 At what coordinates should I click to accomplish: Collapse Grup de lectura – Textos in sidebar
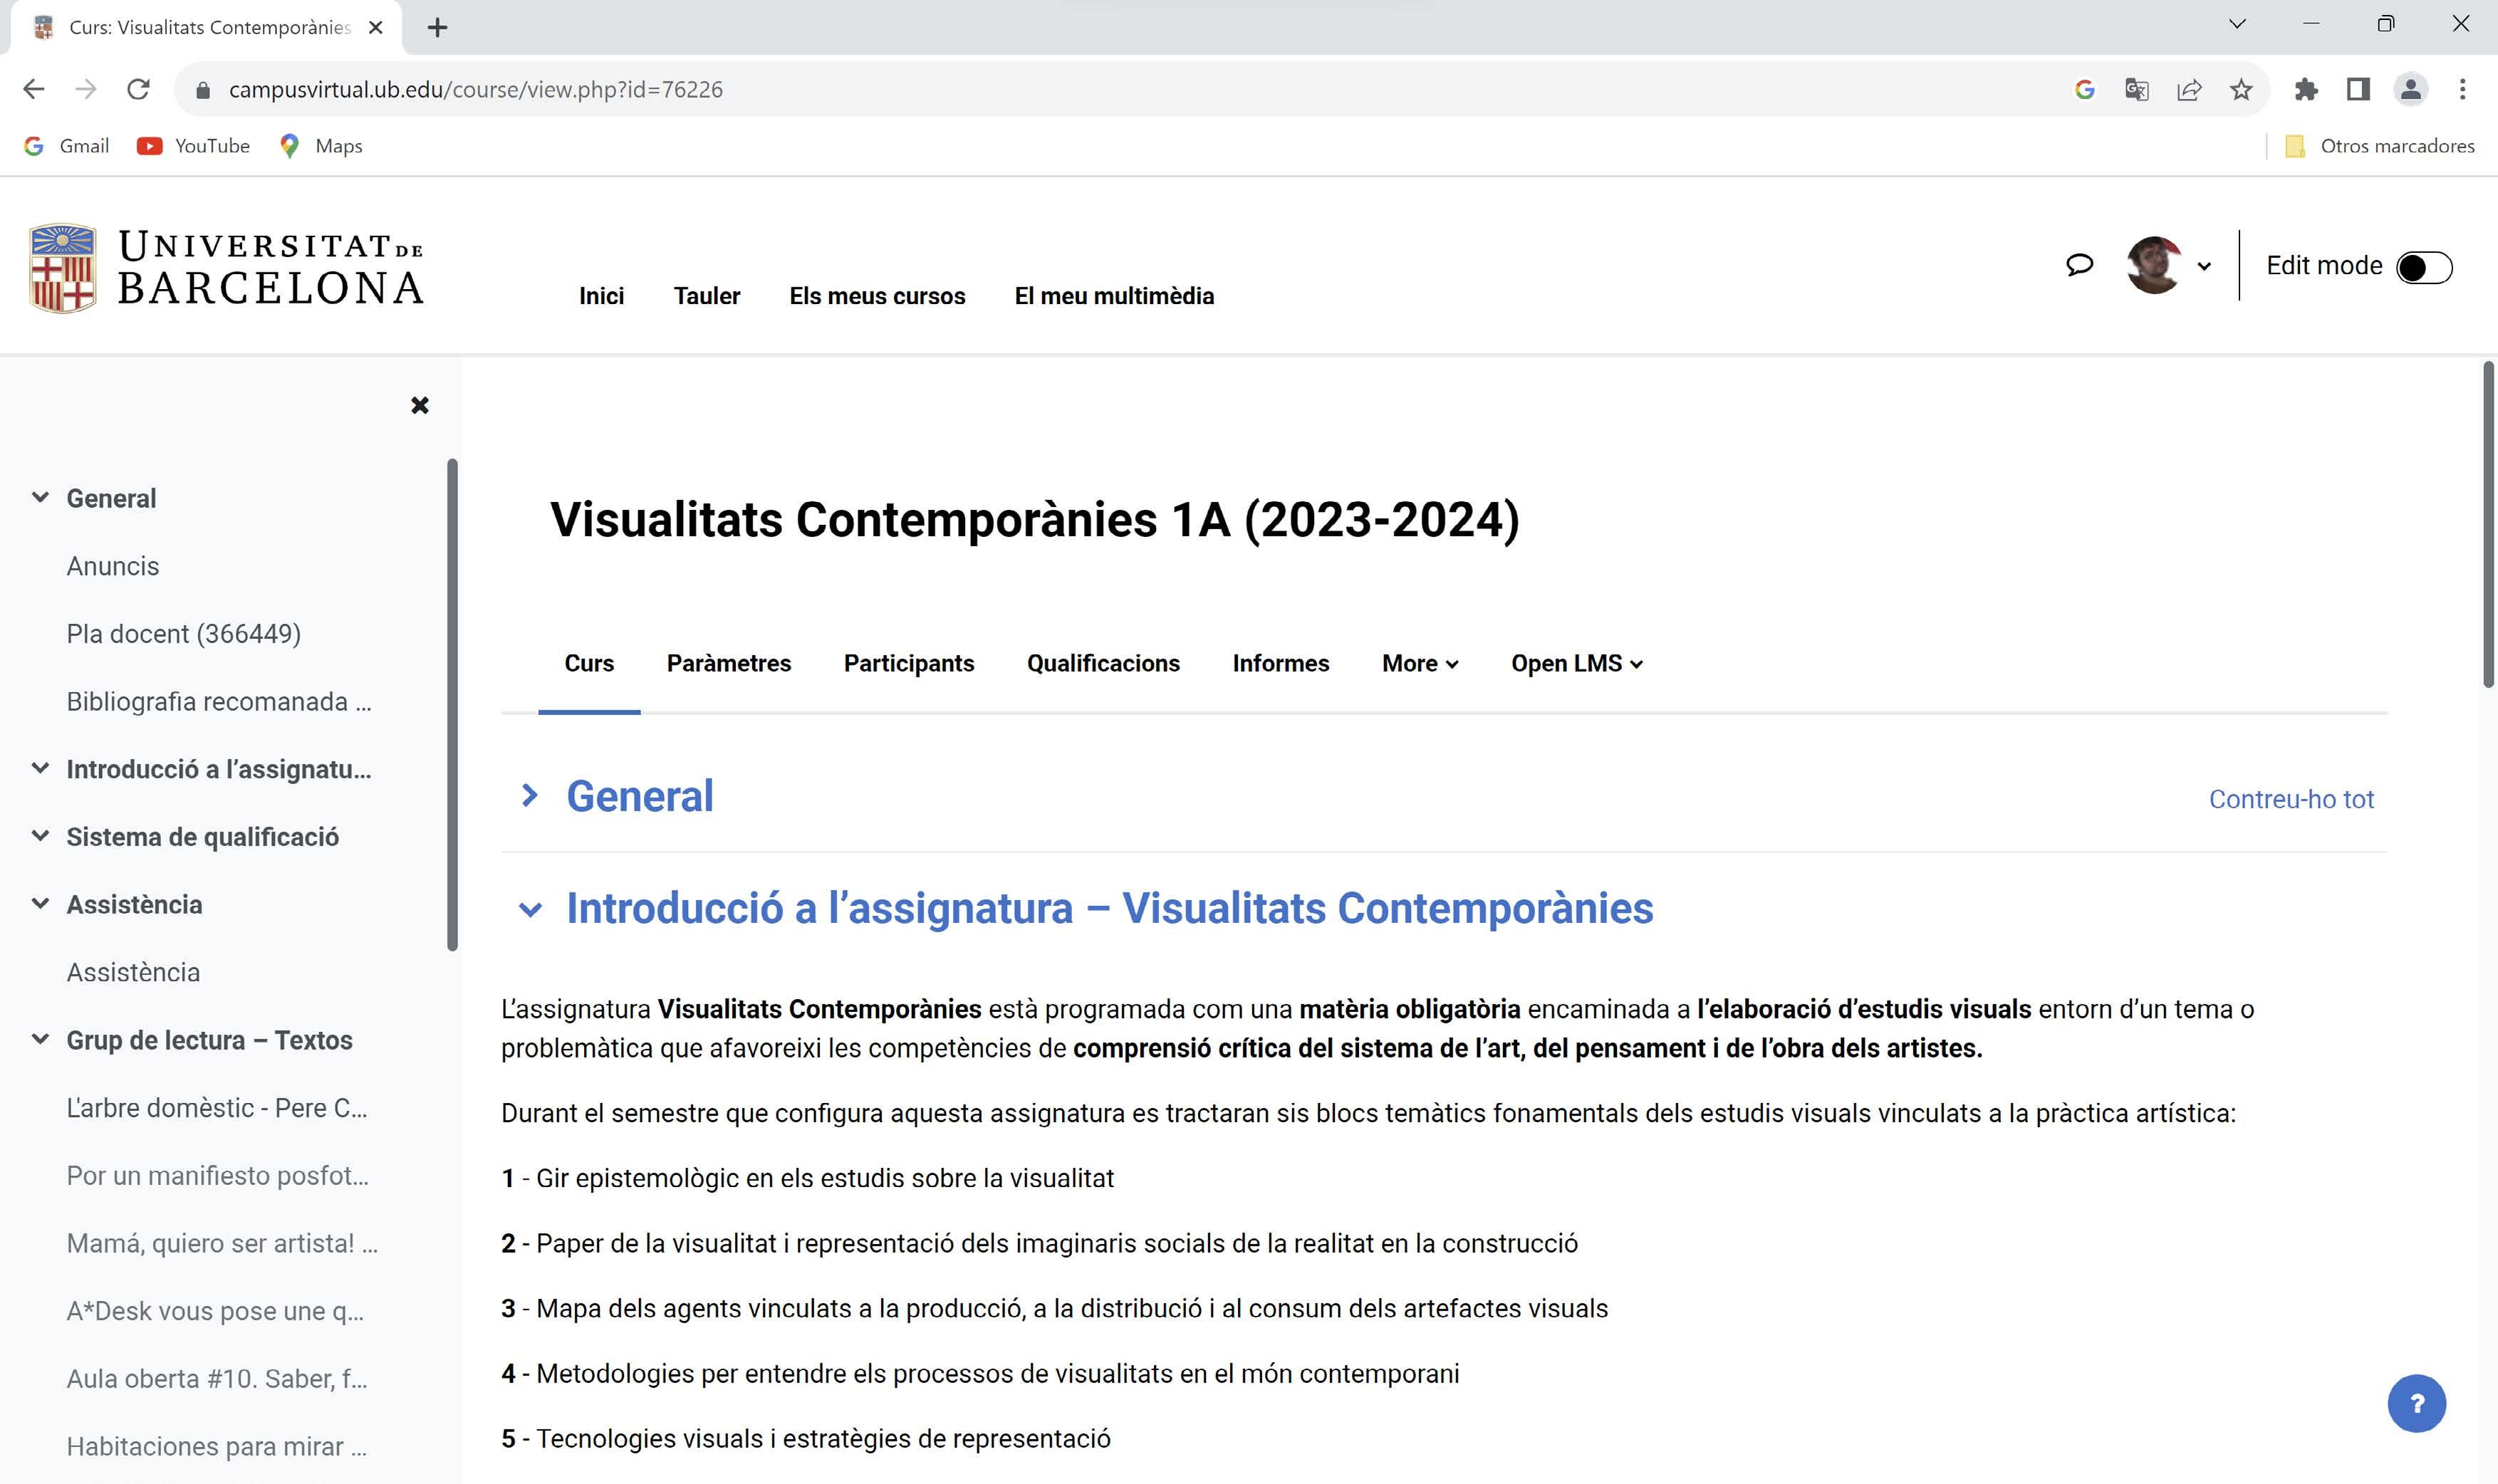pos(40,1039)
